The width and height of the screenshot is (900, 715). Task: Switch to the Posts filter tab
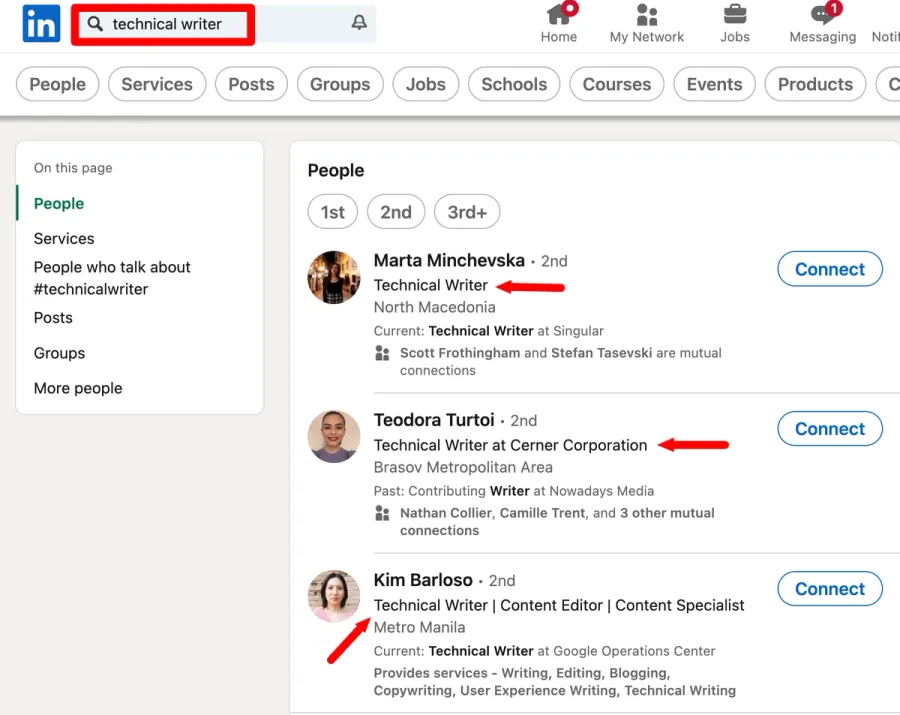pos(251,84)
